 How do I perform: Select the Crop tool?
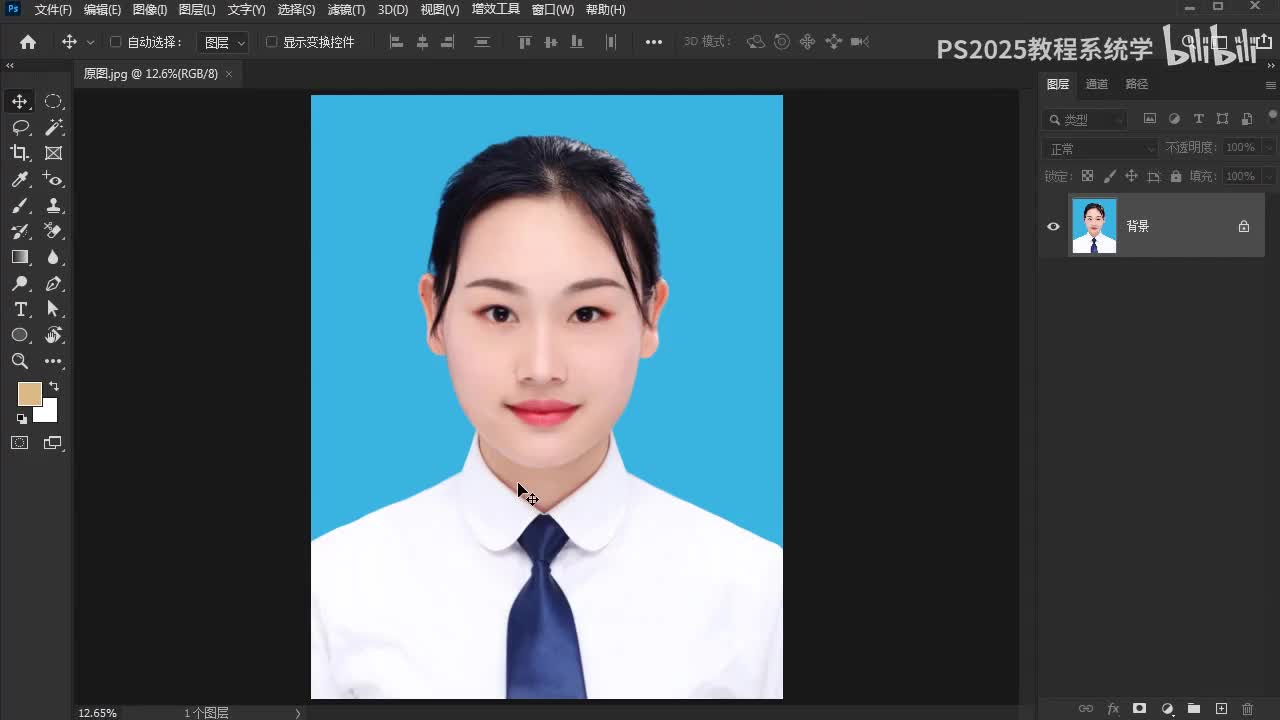coord(20,153)
